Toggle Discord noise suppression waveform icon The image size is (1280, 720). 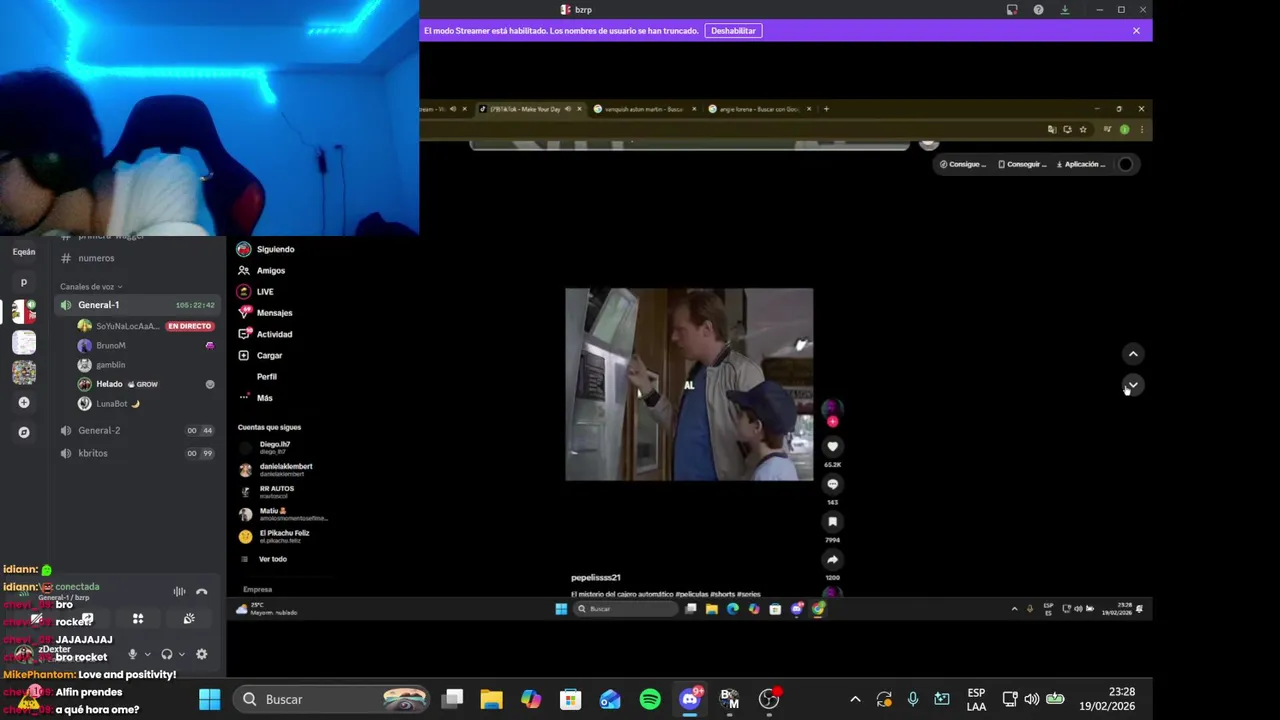(x=179, y=592)
